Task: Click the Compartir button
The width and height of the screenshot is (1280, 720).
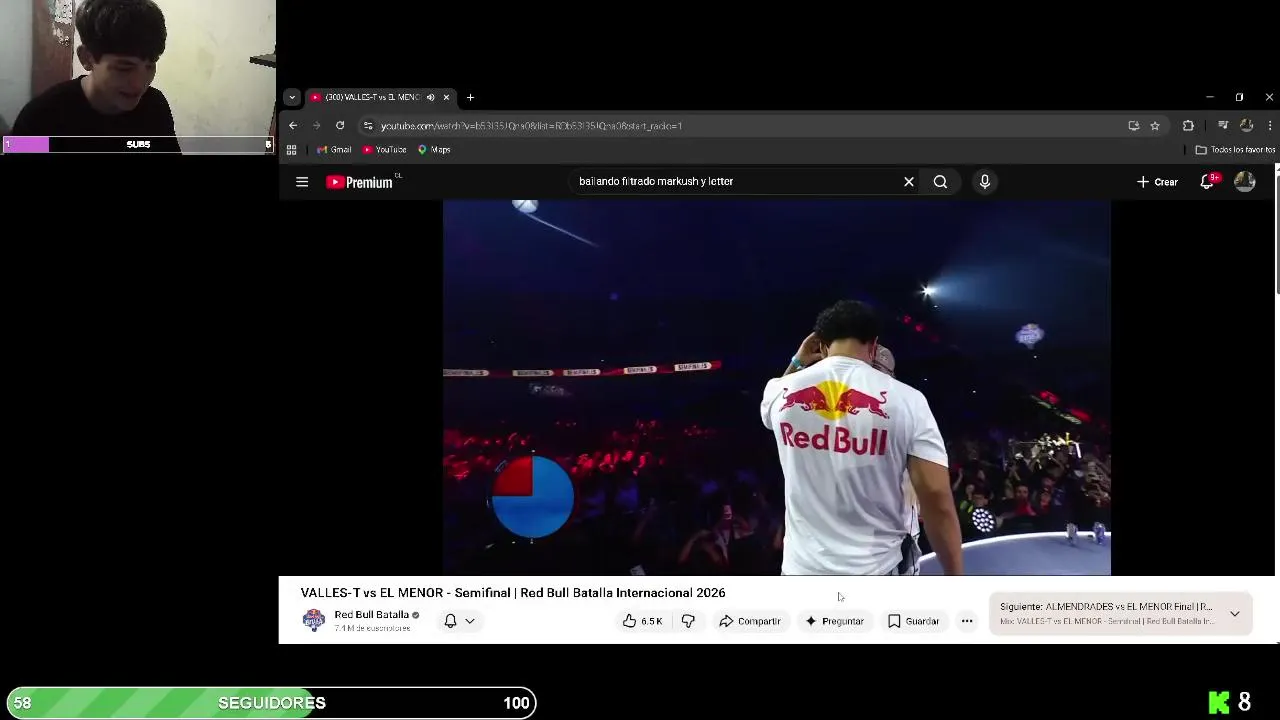Action: point(749,621)
